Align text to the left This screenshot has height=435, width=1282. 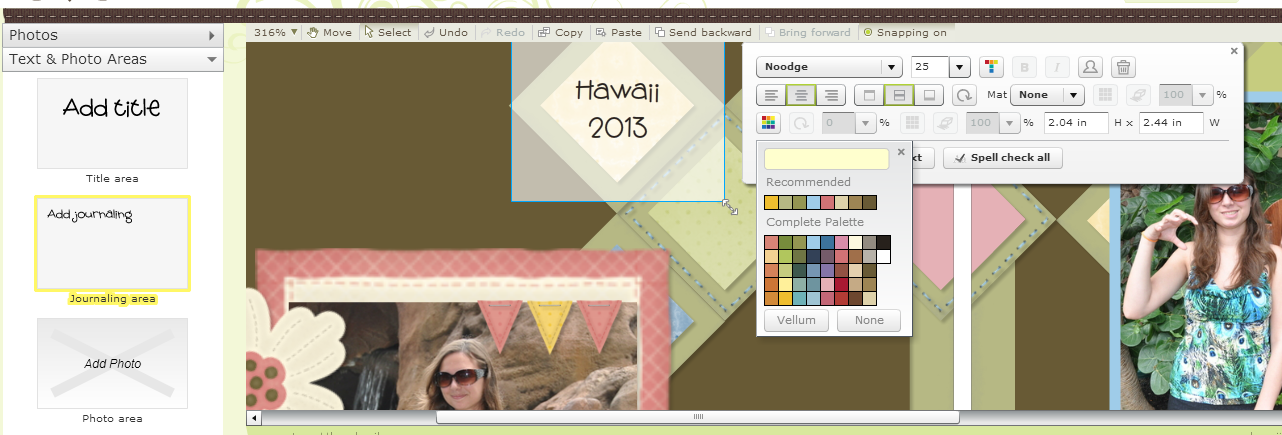[771, 95]
